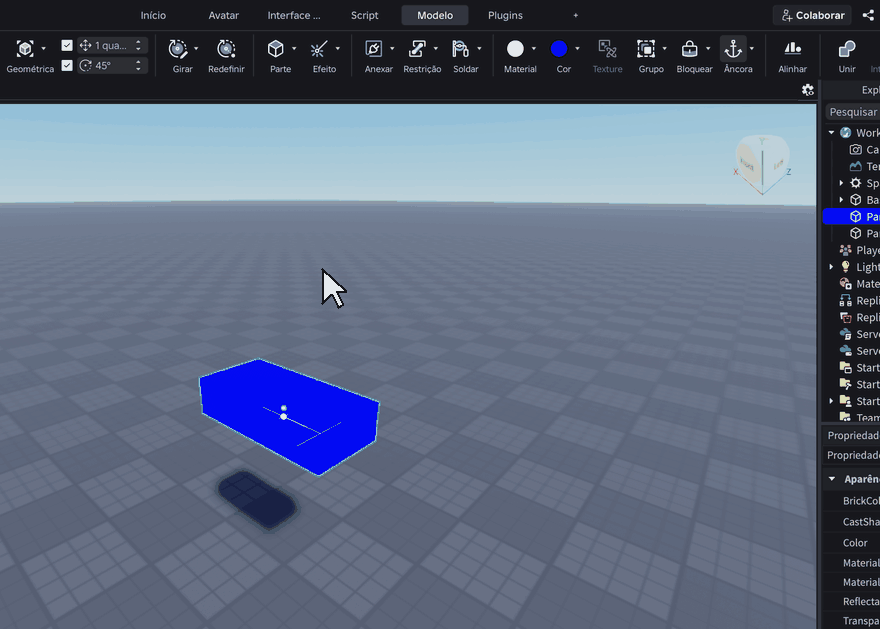Open viewport settings gear icon
880x629 pixels.
pyautogui.click(x=808, y=90)
